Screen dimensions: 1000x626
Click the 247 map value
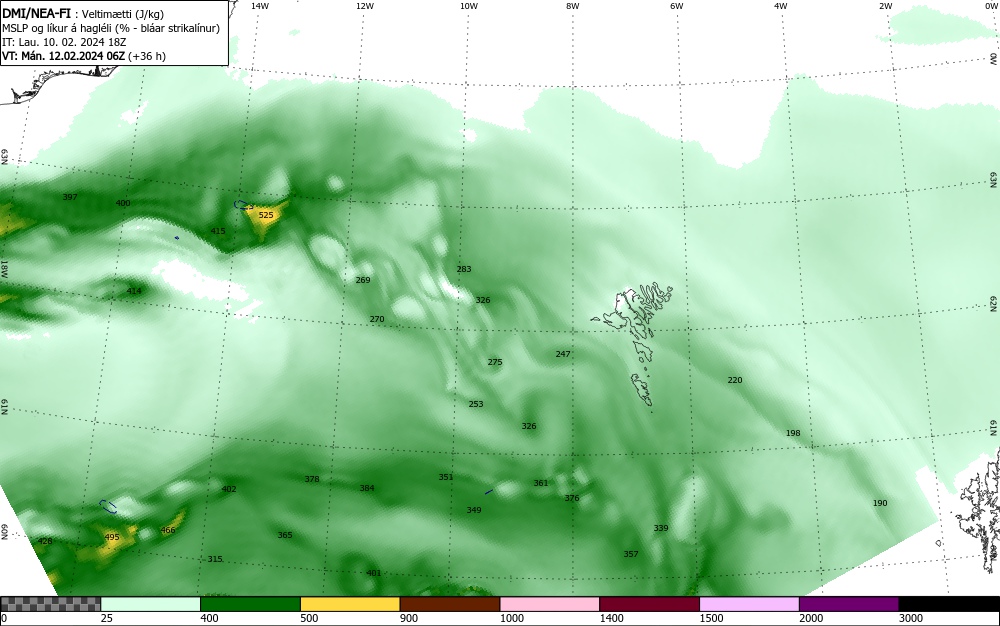[563, 354]
